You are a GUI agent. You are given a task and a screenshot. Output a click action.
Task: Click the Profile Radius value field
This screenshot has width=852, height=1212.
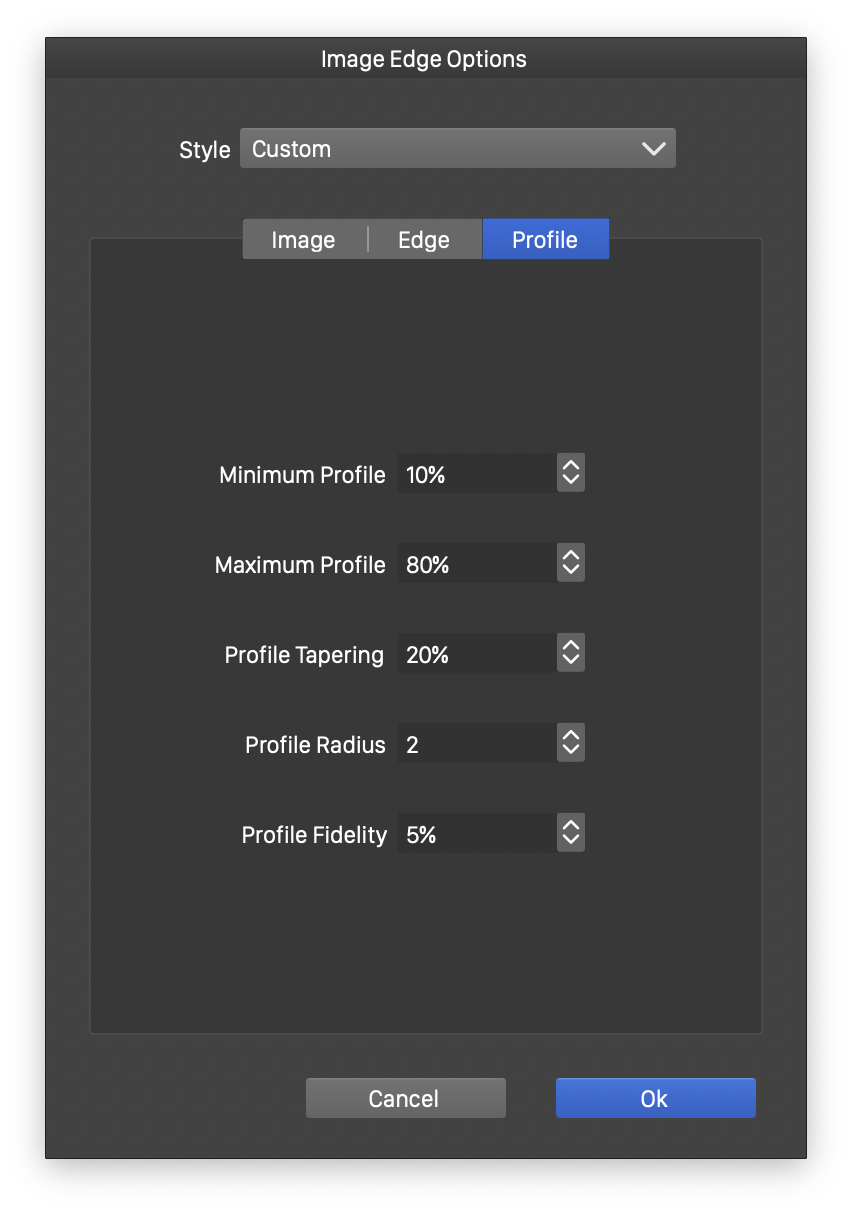point(476,744)
